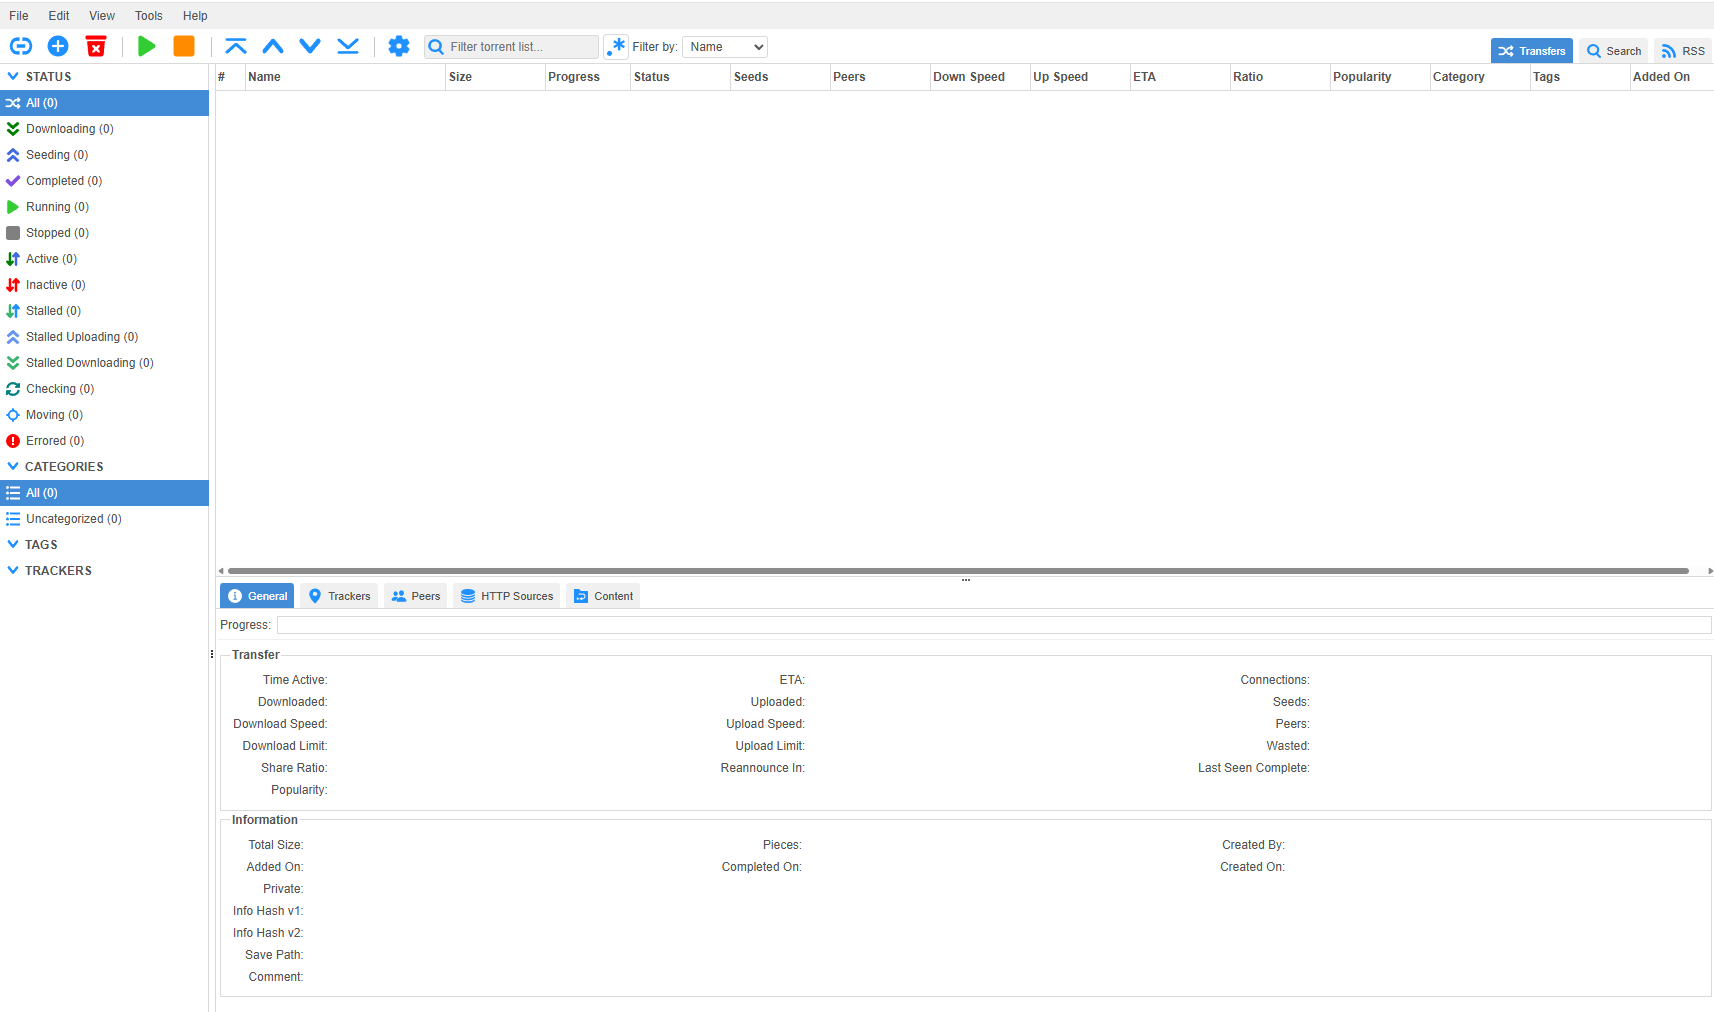This screenshot has height=1012, width=1714.
Task: Click scrollbar right arrow of torrent list
Action: point(1710,571)
